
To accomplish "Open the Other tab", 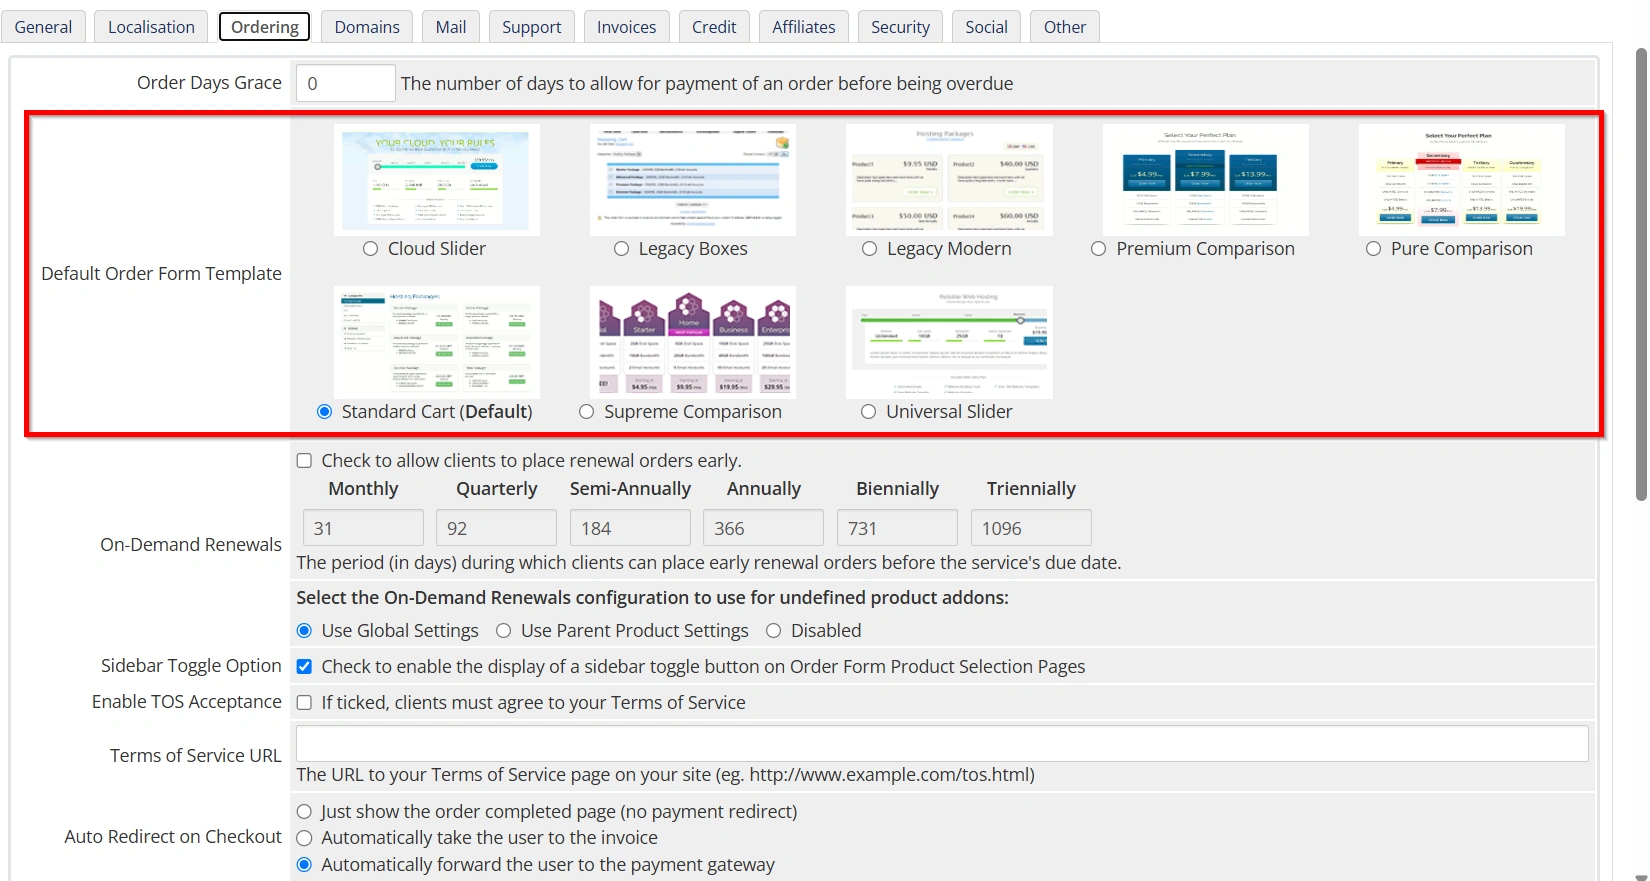I will pos(1065,27).
